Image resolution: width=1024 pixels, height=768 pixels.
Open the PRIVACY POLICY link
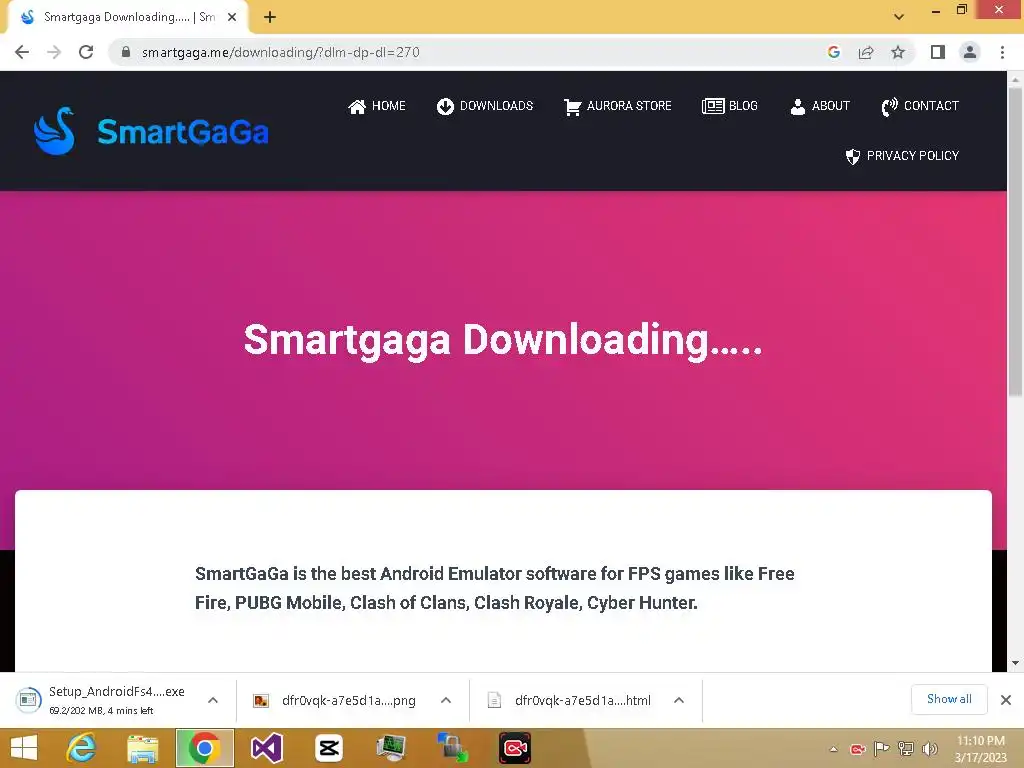coord(902,156)
